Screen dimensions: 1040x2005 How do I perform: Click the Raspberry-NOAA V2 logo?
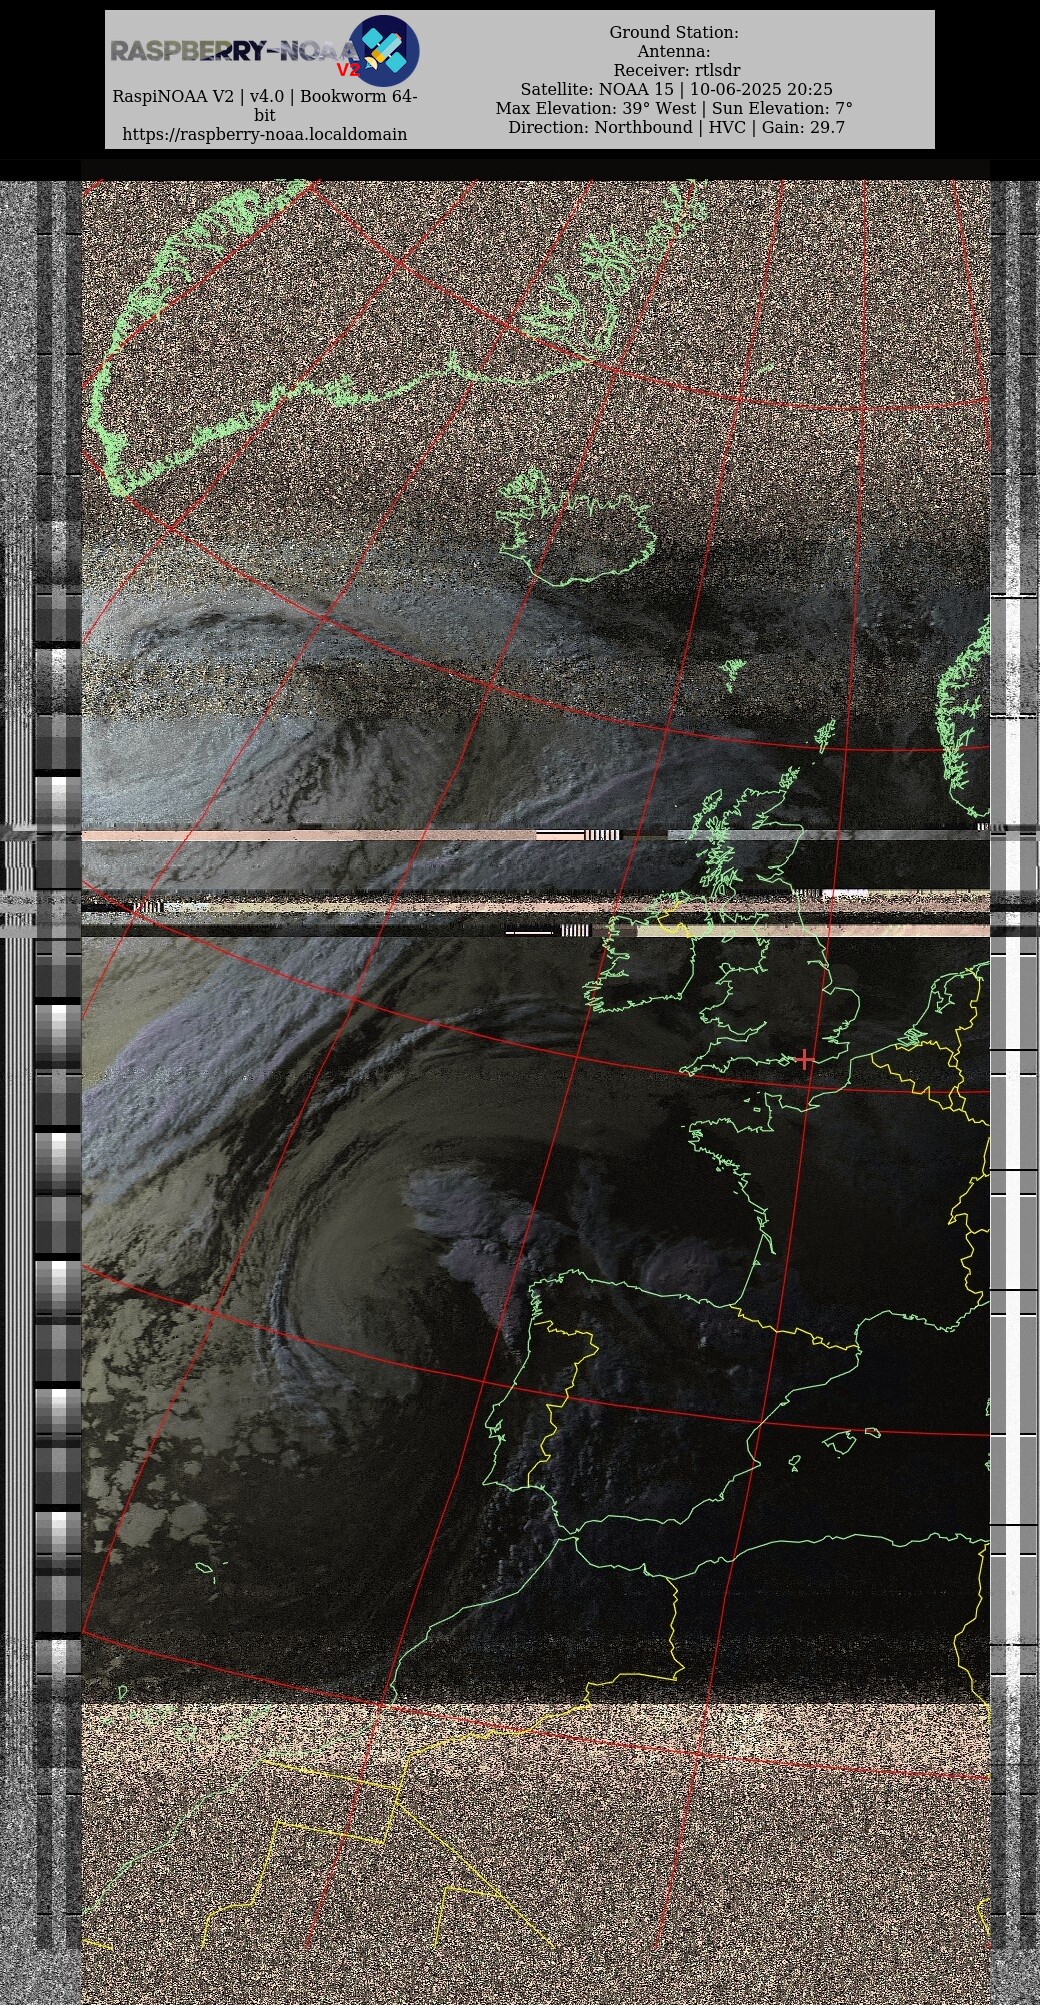click(265, 50)
